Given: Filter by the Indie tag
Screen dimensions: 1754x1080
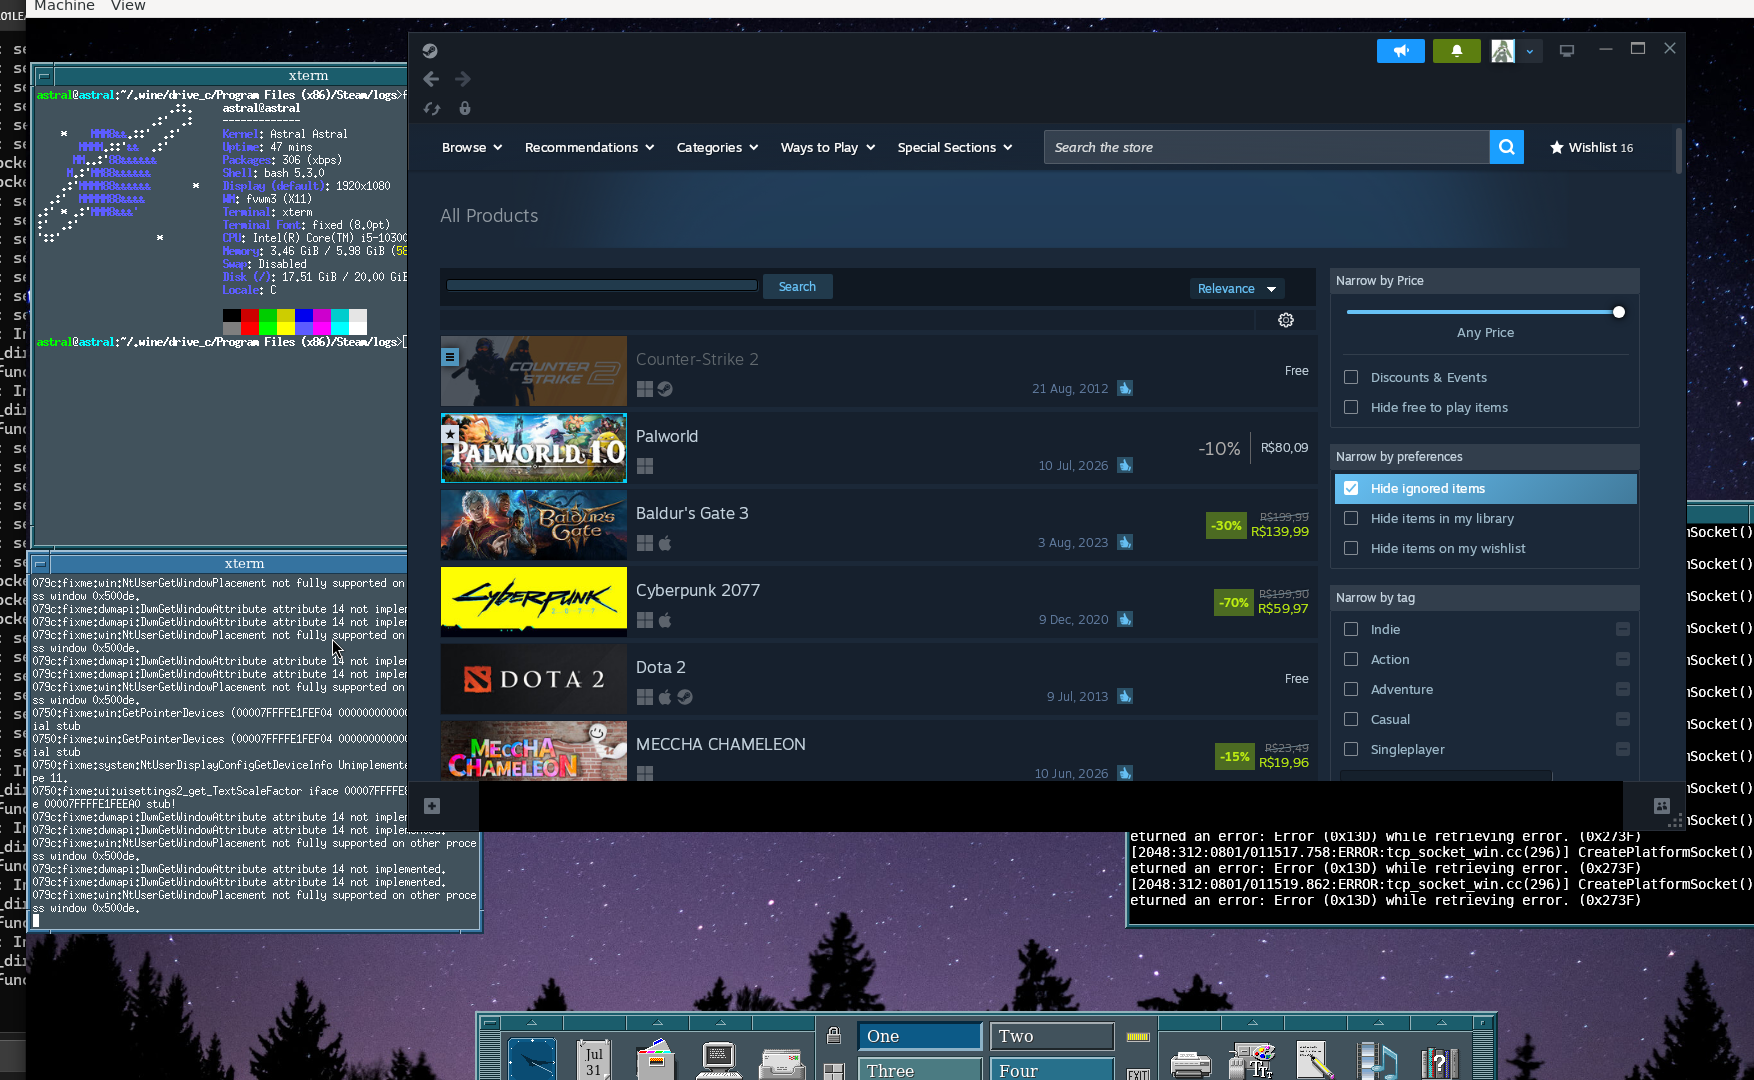Looking at the screenshot, I should (1351, 629).
